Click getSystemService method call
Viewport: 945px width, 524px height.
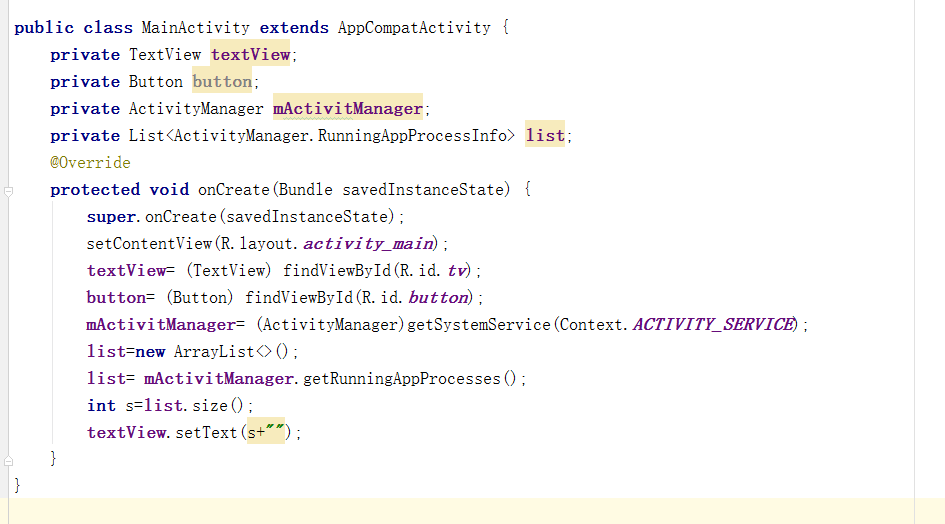(x=479, y=325)
